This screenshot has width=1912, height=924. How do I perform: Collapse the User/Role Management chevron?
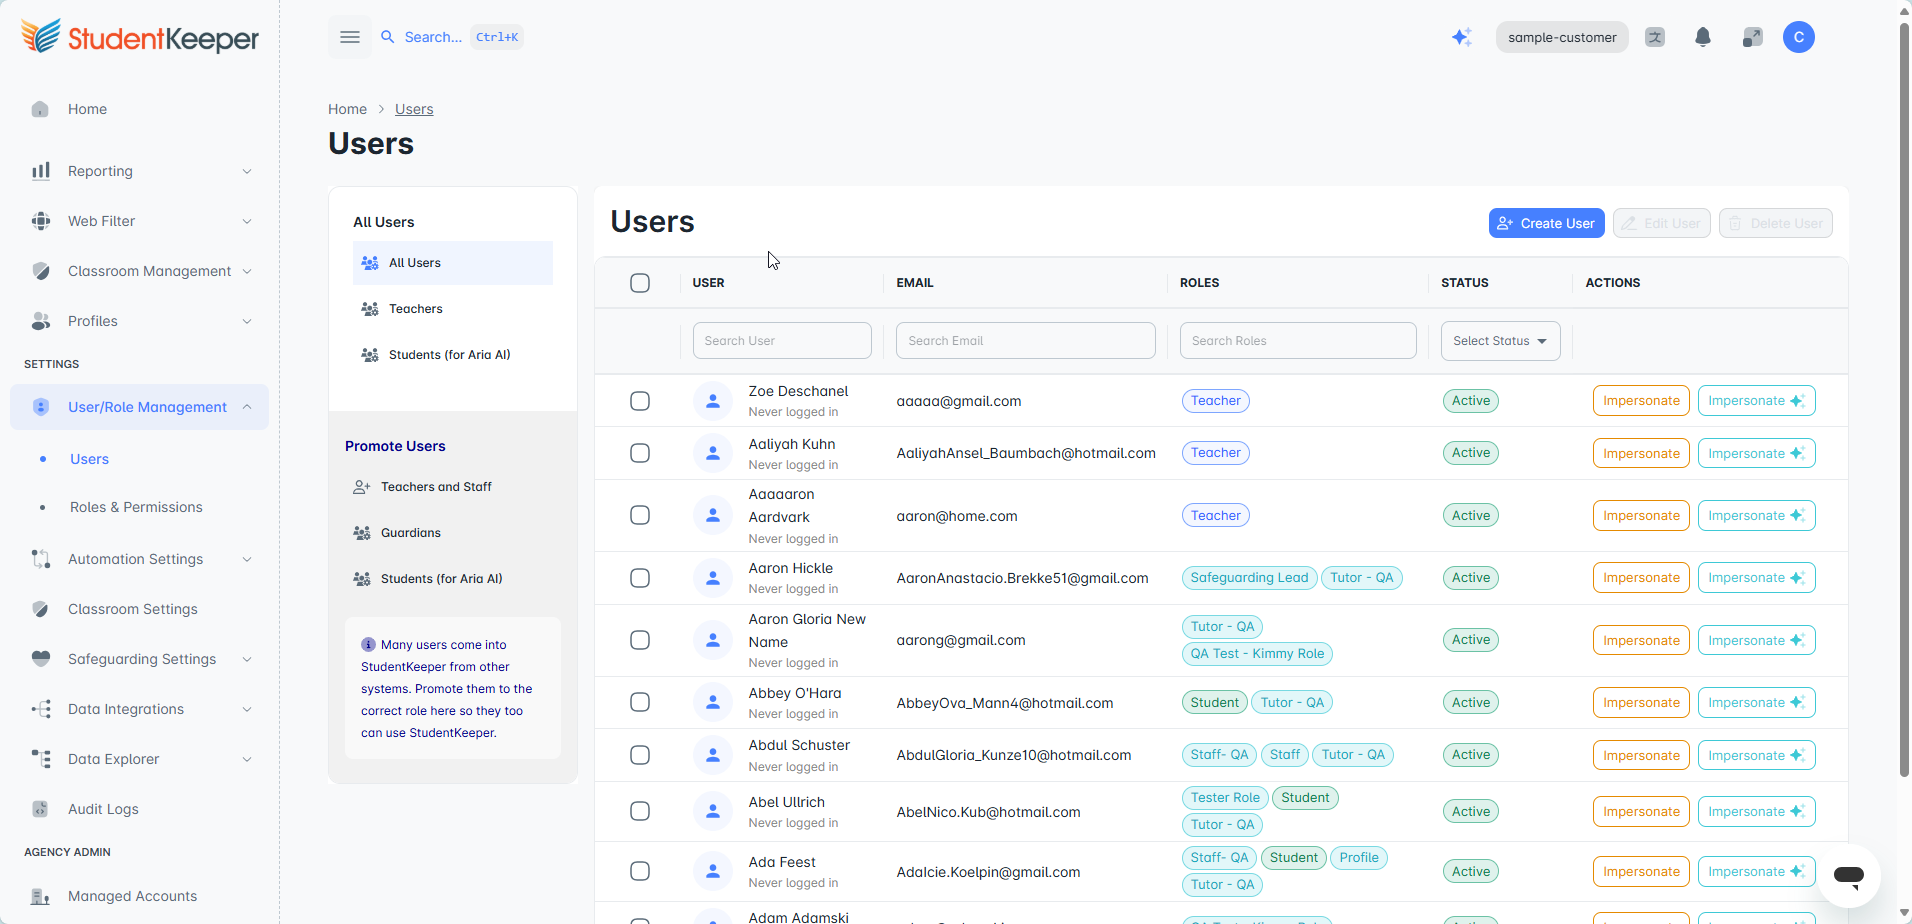(x=247, y=407)
